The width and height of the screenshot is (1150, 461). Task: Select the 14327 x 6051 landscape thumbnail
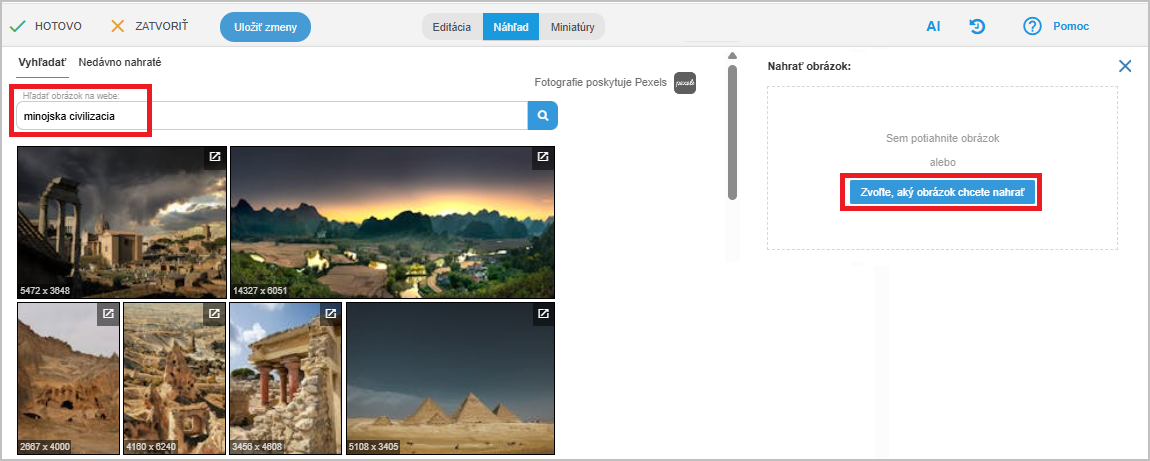point(392,222)
